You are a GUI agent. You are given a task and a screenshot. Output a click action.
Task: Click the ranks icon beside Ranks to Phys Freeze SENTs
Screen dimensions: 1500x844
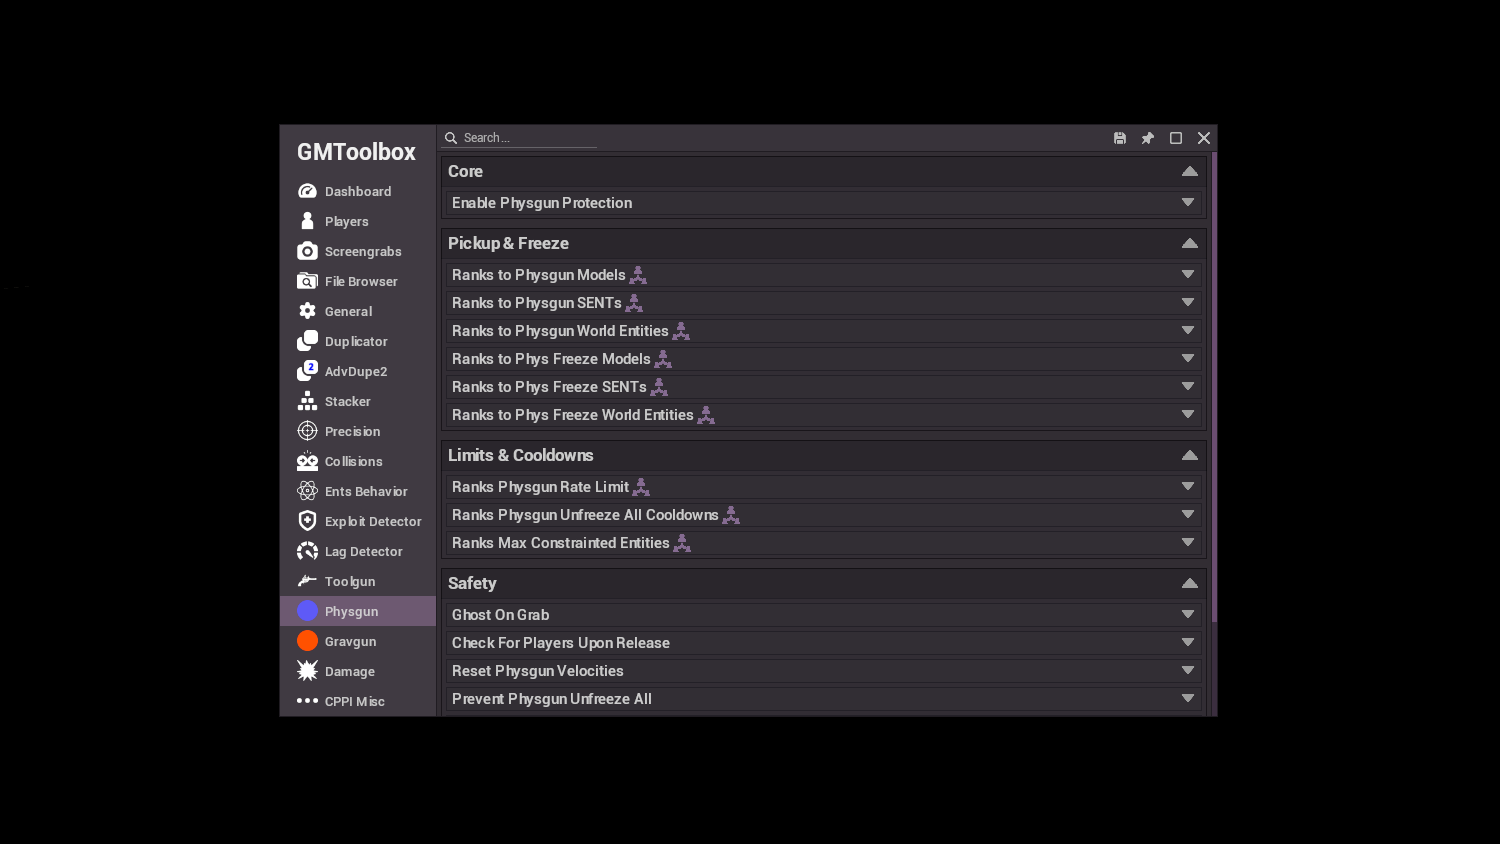(x=659, y=387)
